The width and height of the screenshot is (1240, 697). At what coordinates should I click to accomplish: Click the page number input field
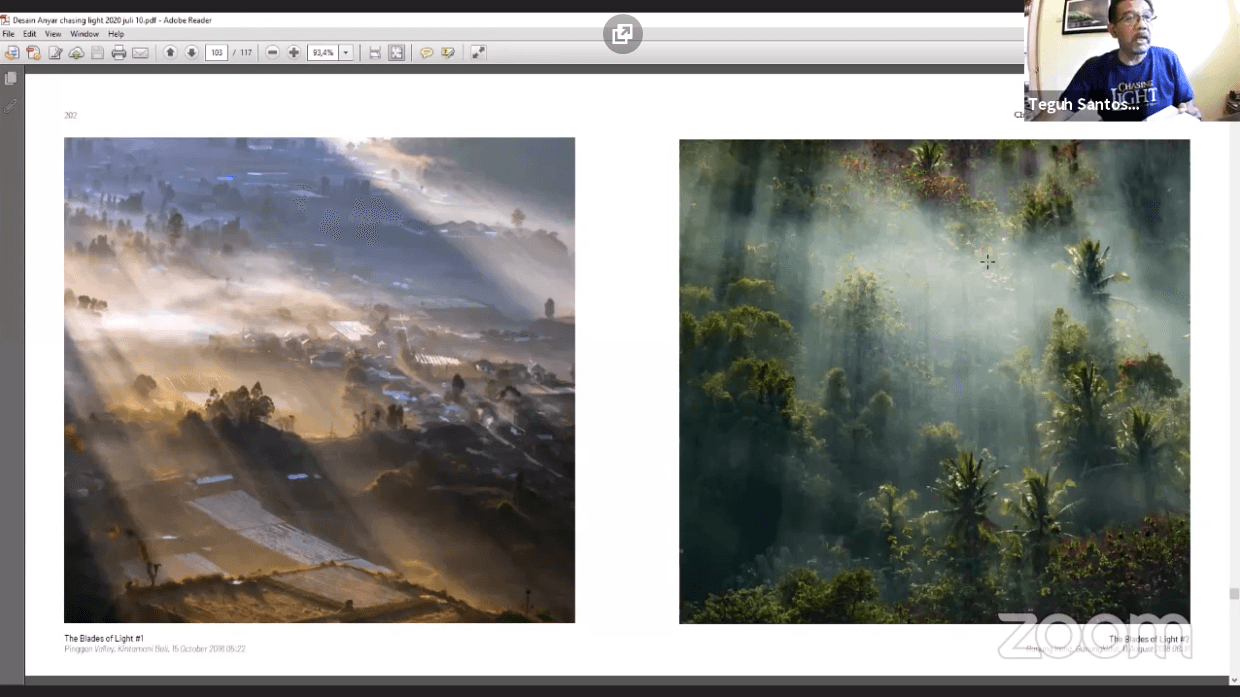point(216,53)
